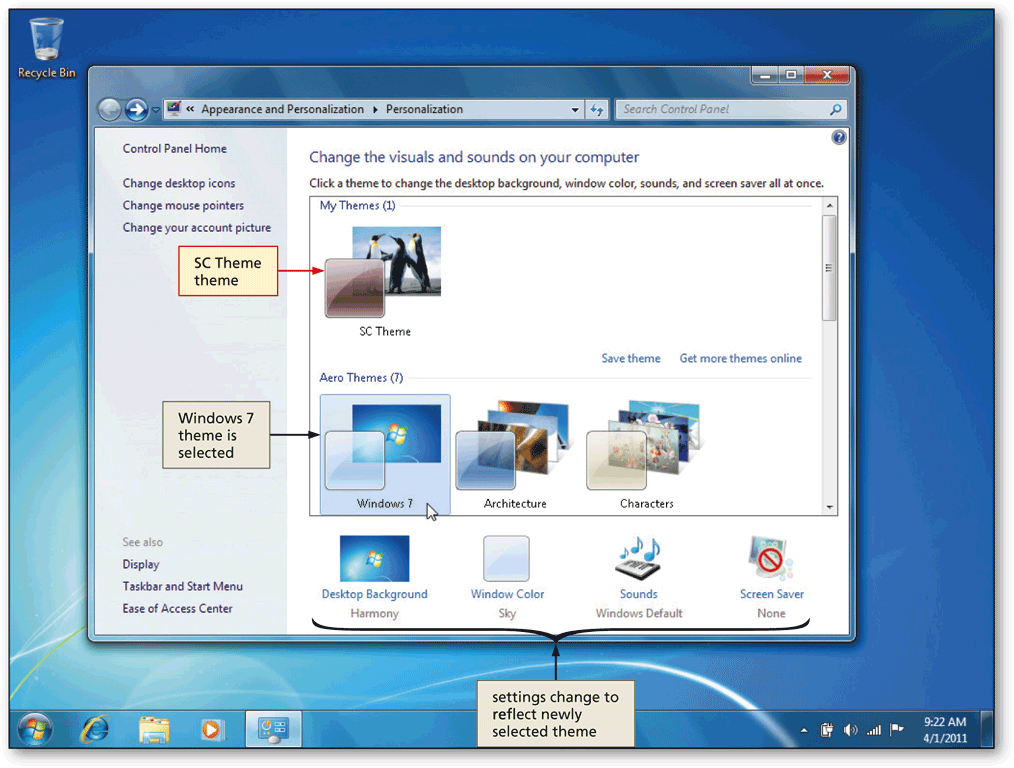Click the theme list scrollbar thumb
1014x768 pixels.
[829, 268]
